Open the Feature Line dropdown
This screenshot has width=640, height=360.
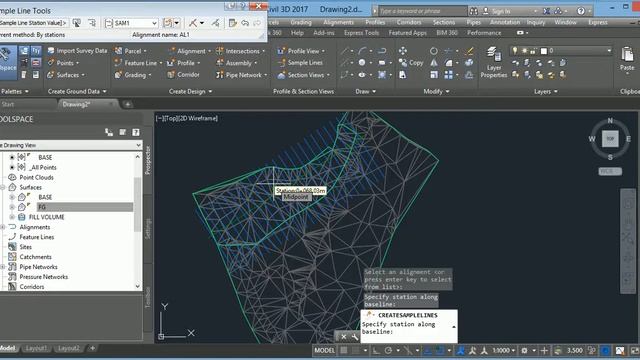coord(138,63)
